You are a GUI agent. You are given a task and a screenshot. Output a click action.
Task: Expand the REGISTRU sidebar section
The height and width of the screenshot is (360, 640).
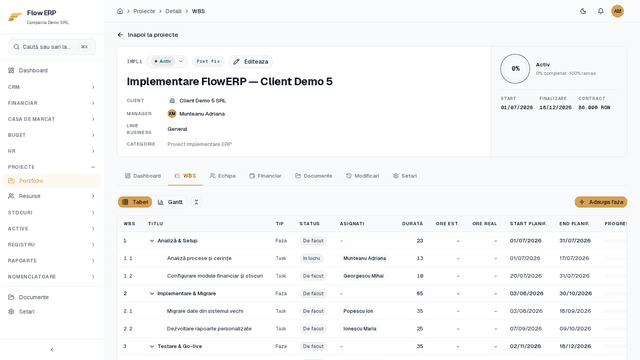tap(52, 244)
